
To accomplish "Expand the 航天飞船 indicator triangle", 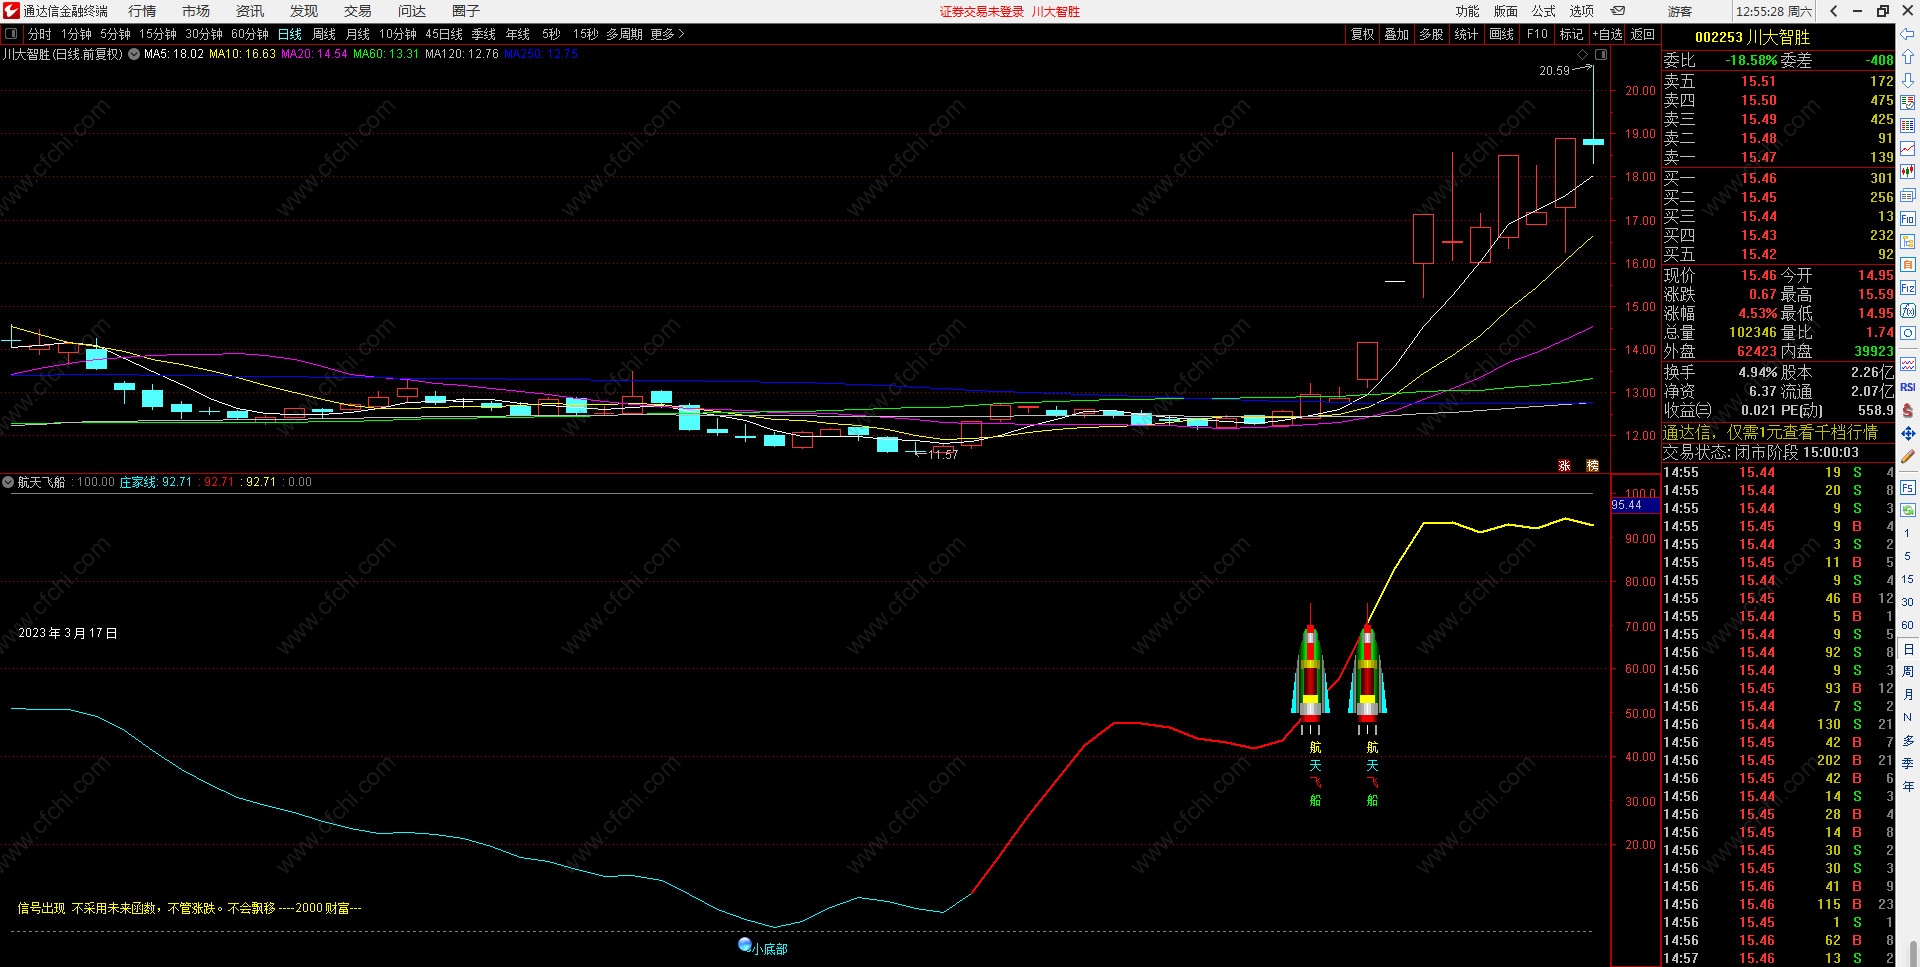I will 9,482.
